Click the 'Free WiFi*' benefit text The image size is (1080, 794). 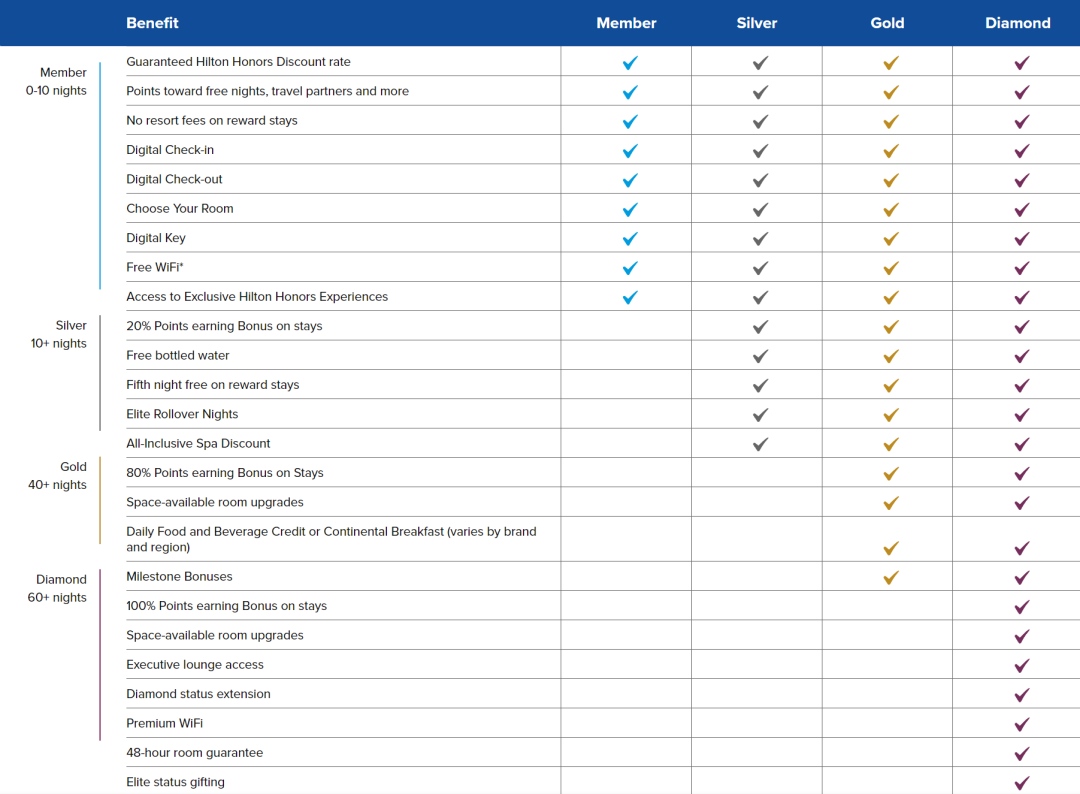click(155, 267)
